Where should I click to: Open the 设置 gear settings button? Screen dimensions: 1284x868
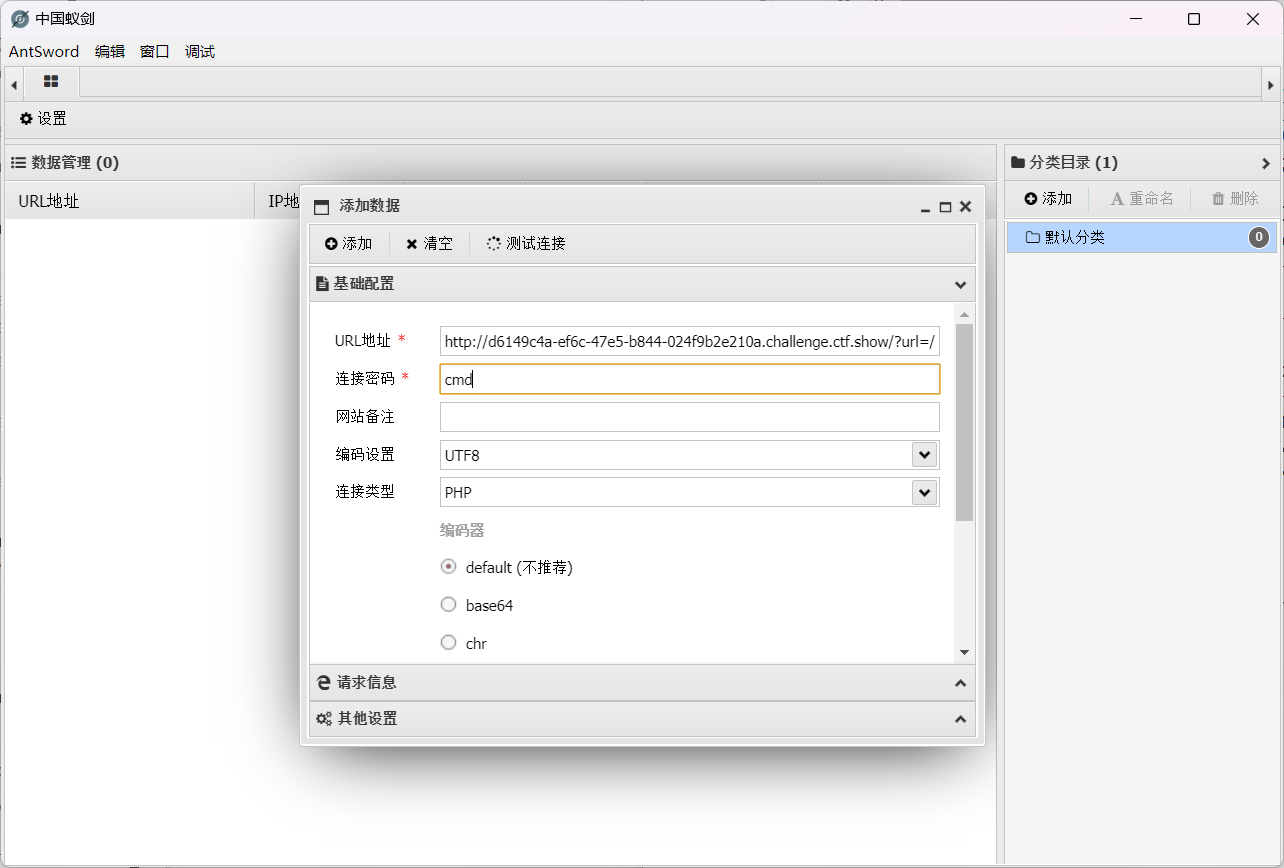click(43, 119)
